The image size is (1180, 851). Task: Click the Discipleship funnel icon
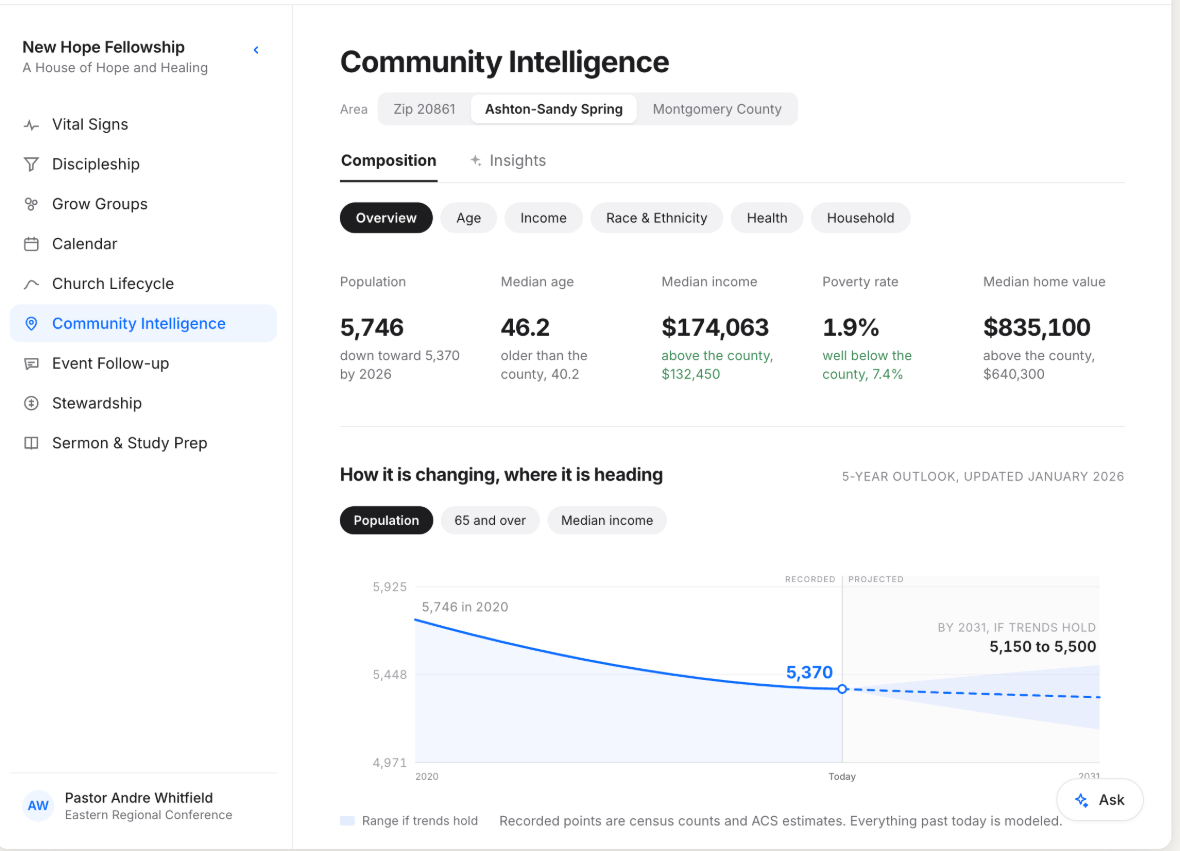point(31,164)
